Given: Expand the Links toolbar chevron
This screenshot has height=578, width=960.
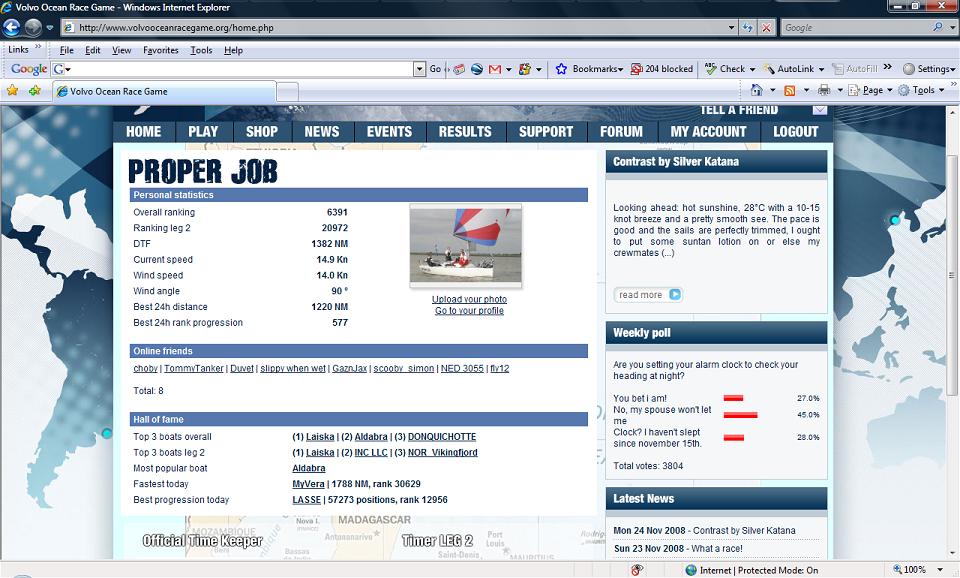Looking at the screenshot, I should tap(38, 47).
